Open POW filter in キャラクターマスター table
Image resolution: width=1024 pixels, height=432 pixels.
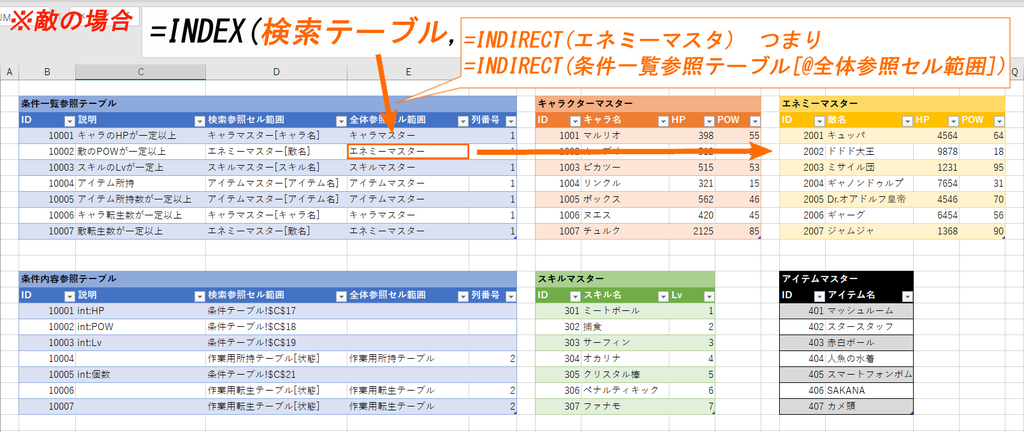click(755, 120)
